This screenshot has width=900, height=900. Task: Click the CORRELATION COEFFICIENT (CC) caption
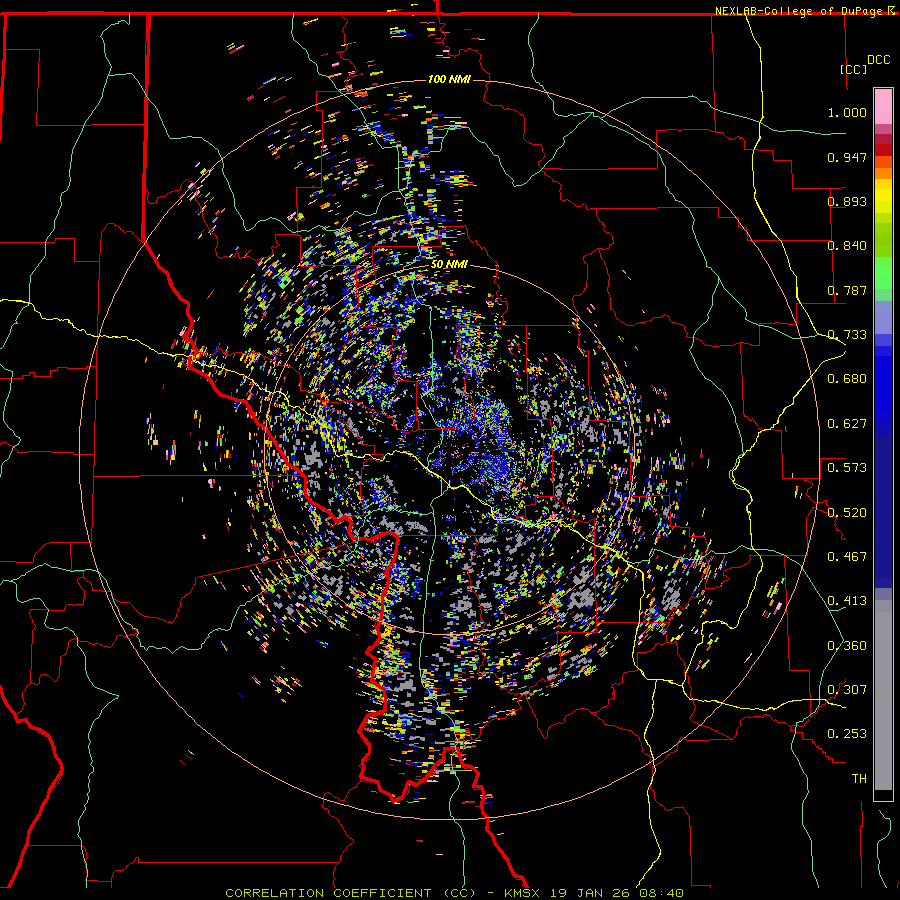tap(350, 893)
